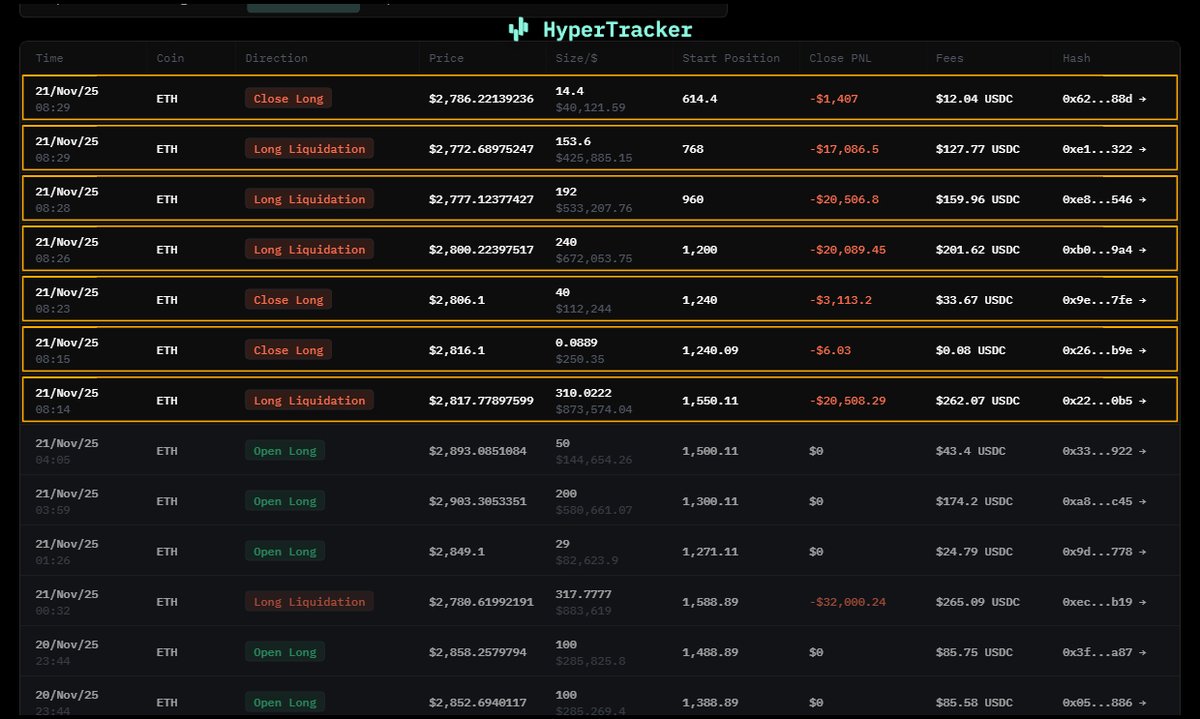
Task: Open transaction hash 0x3f...a87 link
Action: [x=1104, y=652]
